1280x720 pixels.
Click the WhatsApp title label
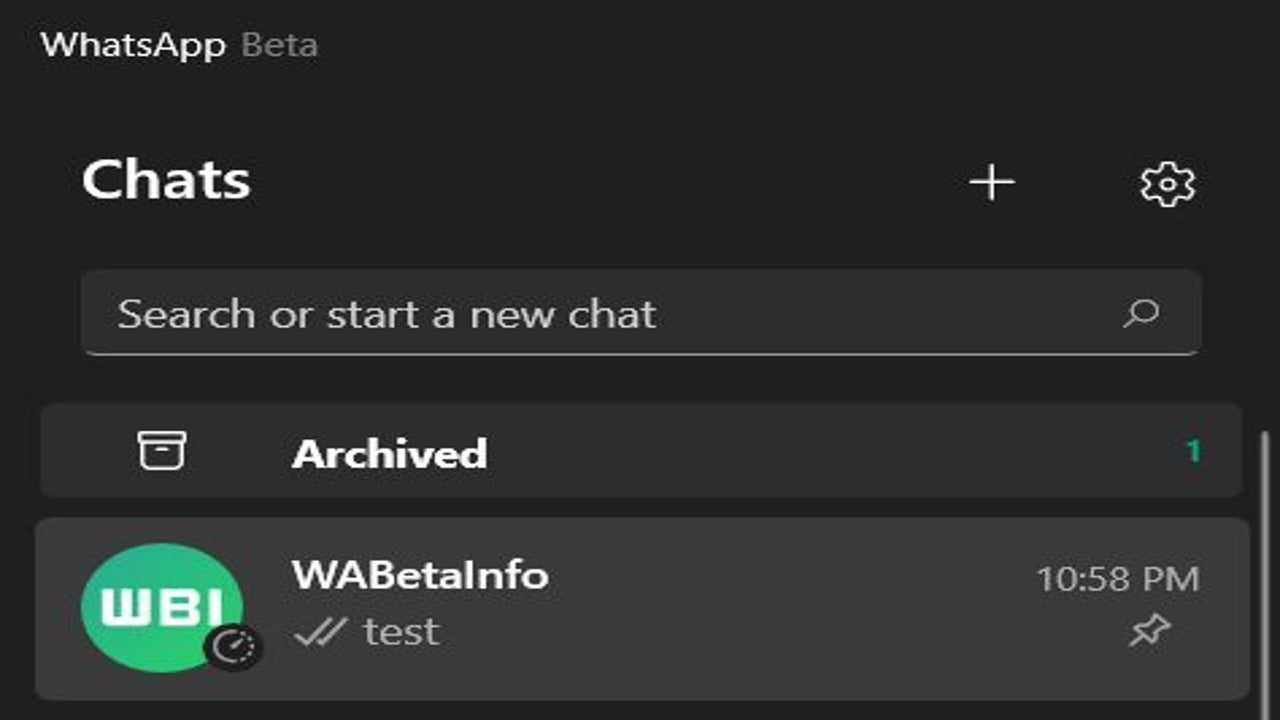coord(131,44)
